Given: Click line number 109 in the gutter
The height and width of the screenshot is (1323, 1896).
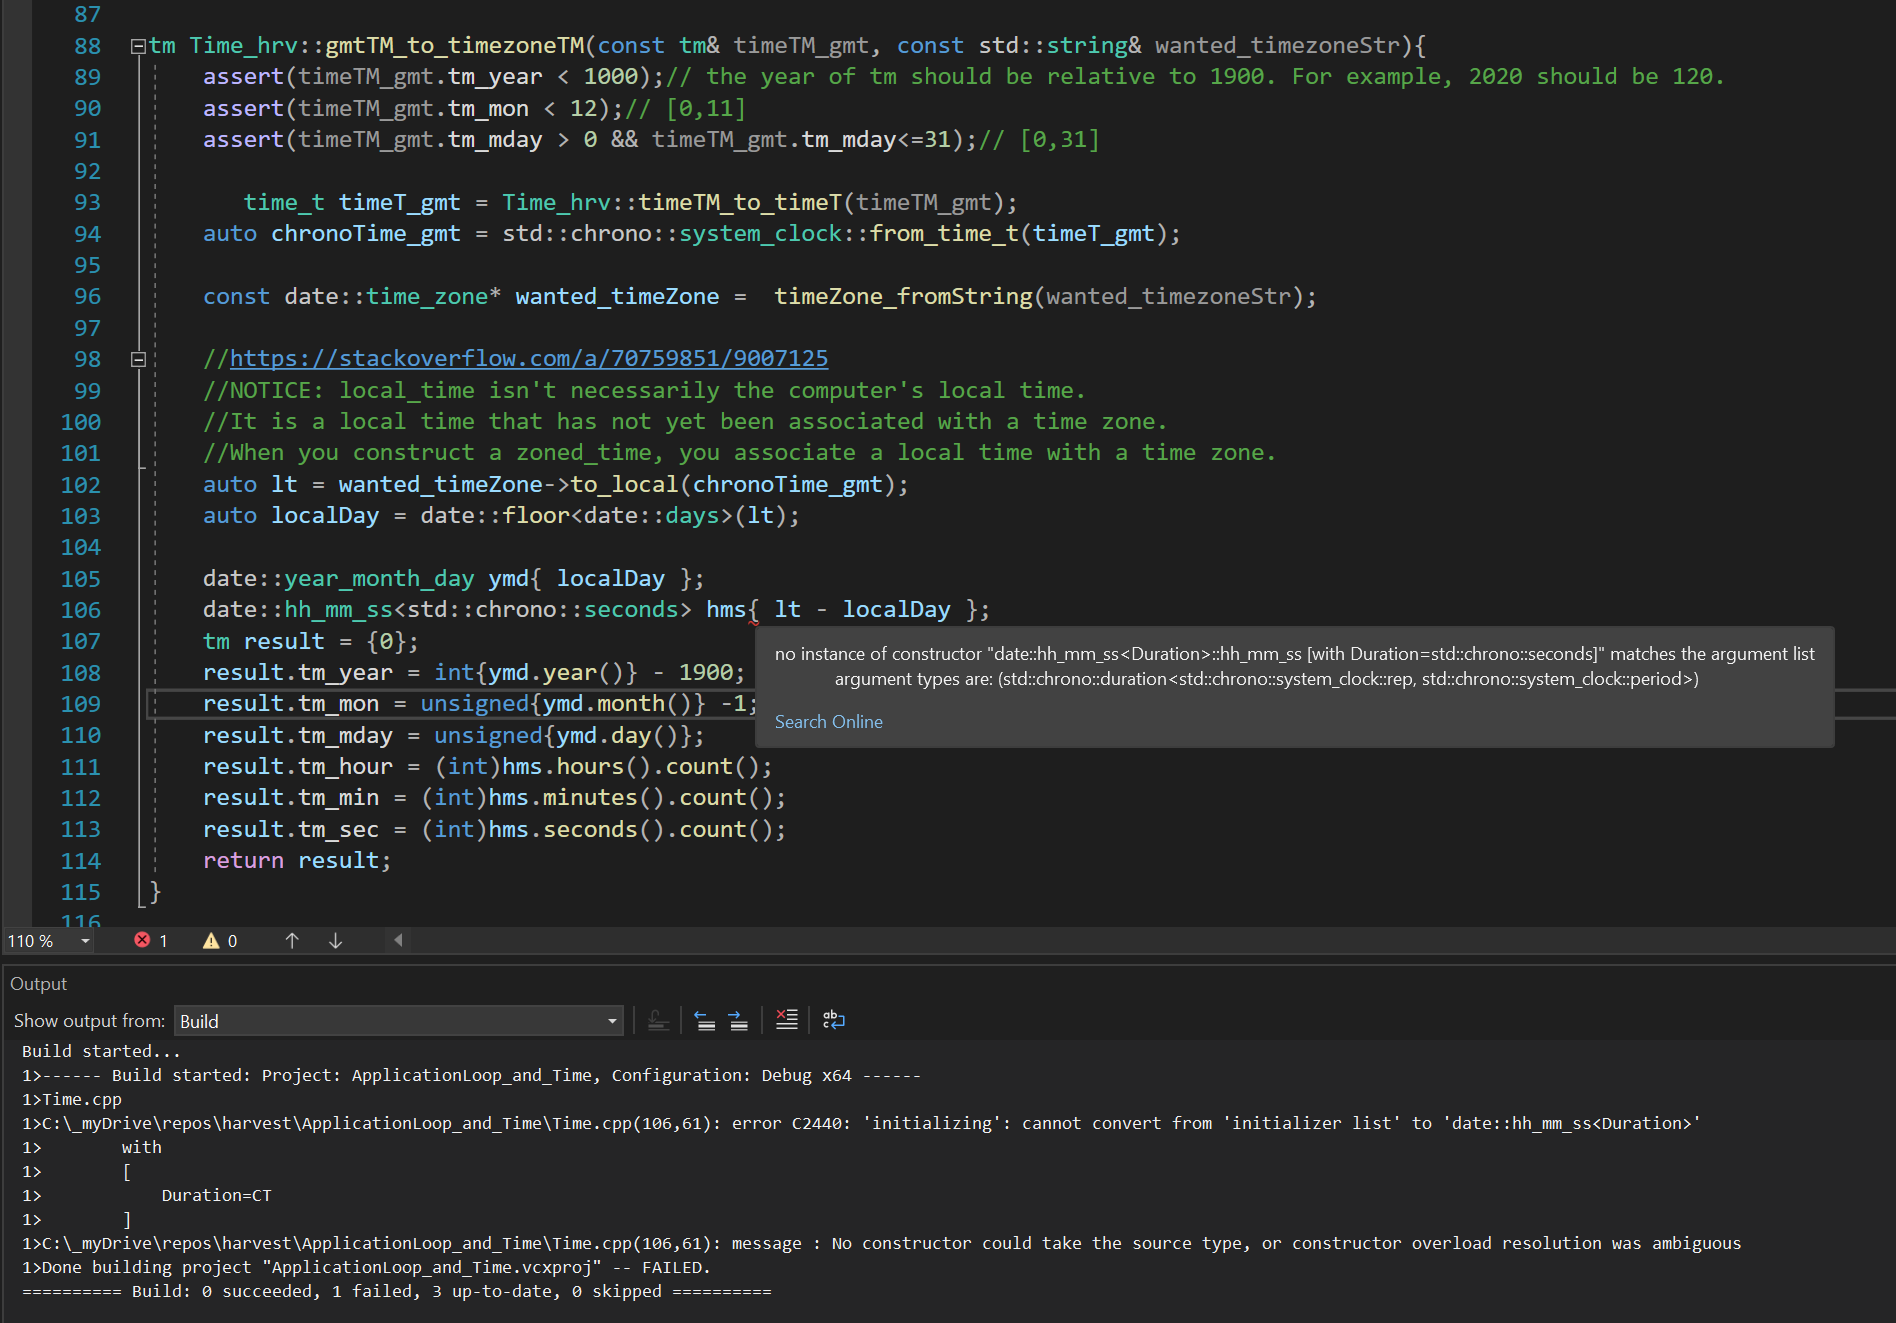Looking at the screenshot, I should [80, 704].
